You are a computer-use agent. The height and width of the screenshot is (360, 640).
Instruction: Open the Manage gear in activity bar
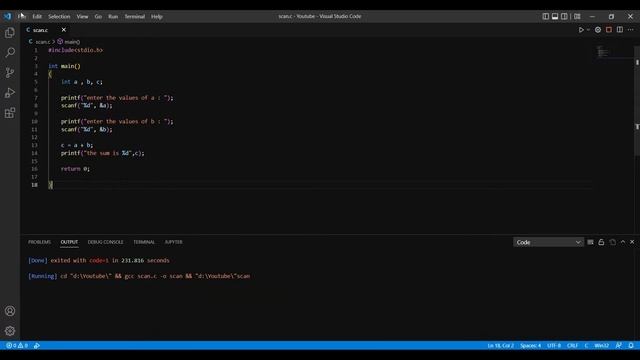pos(10,331)
